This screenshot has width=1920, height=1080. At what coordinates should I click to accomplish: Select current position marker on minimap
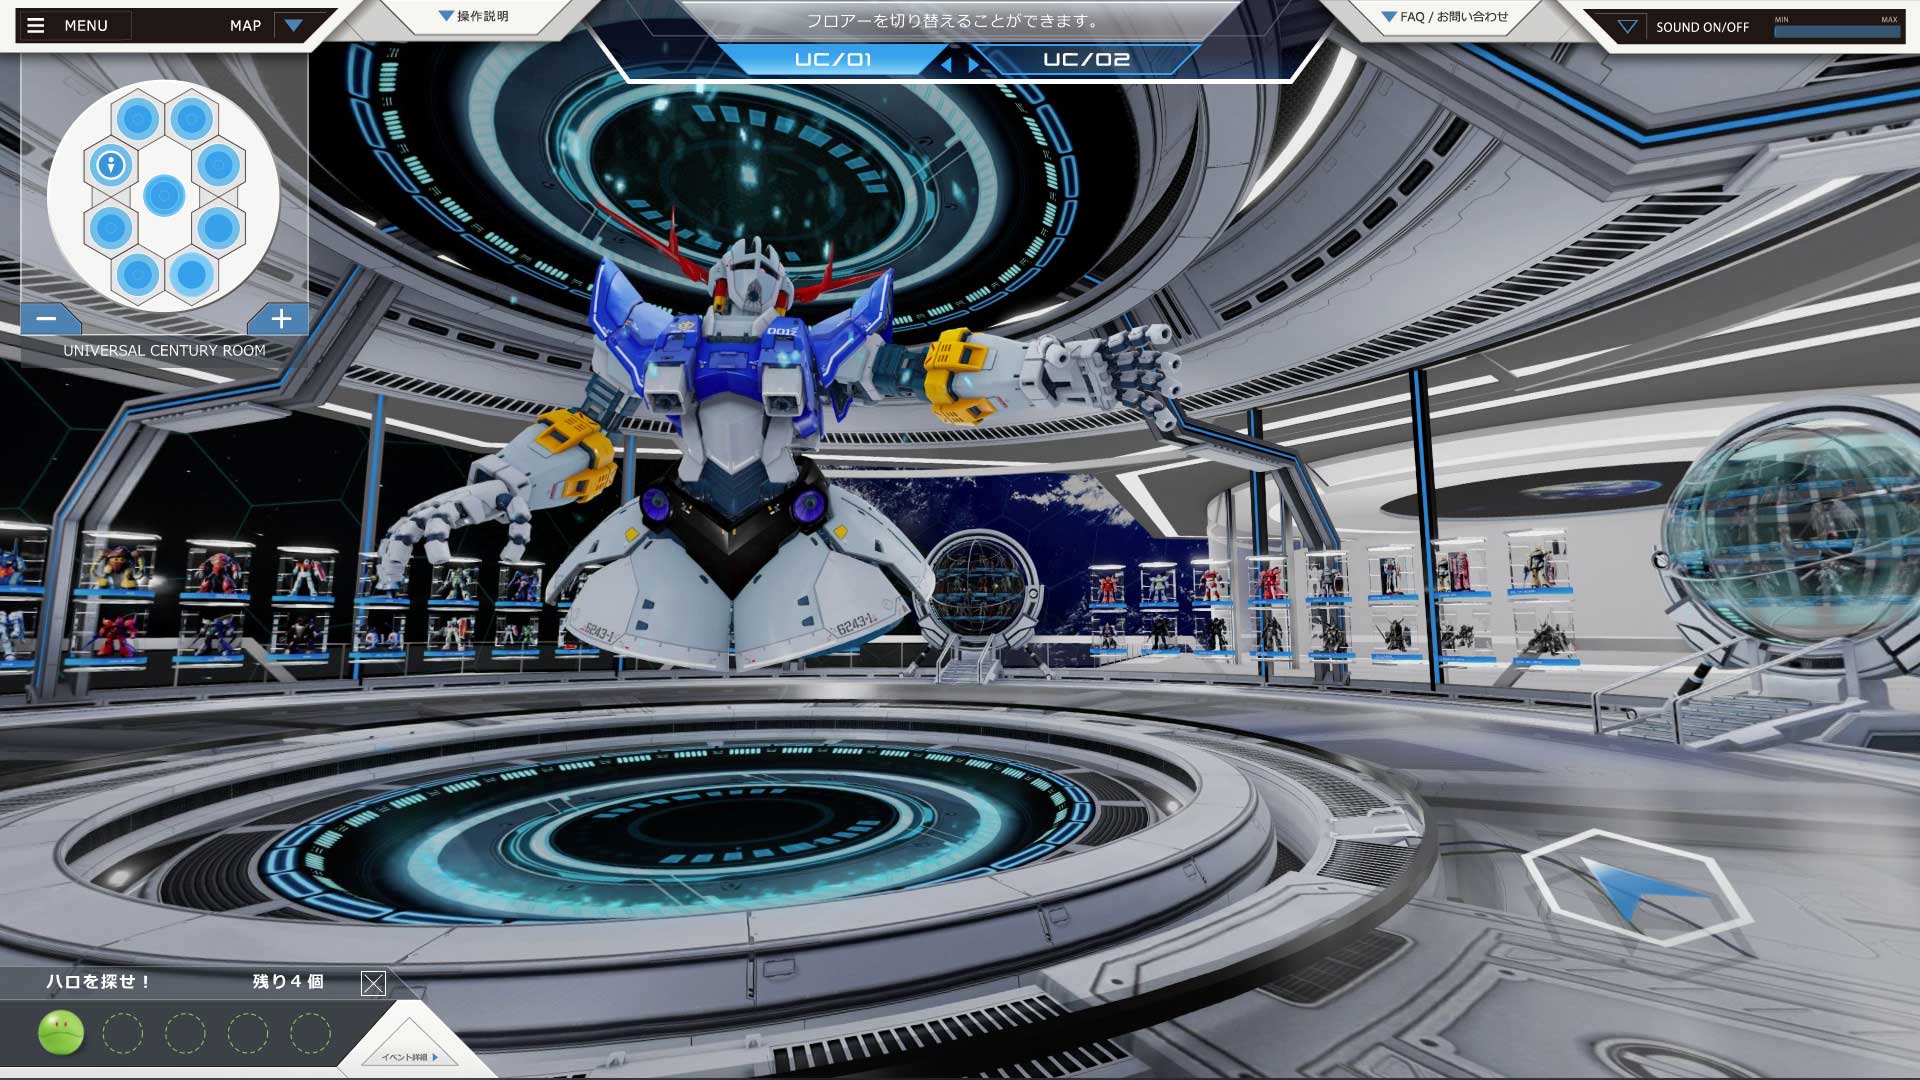[111, 164]
